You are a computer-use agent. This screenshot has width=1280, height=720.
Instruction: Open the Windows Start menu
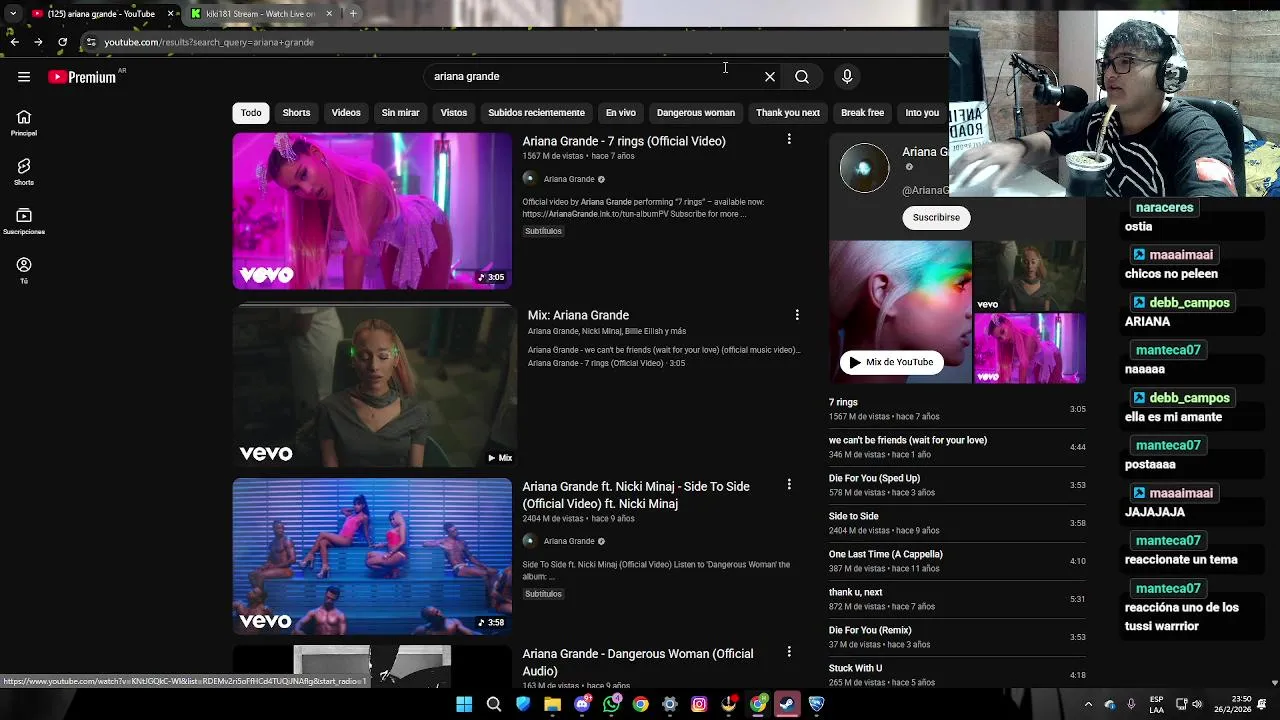pos(464,704)
